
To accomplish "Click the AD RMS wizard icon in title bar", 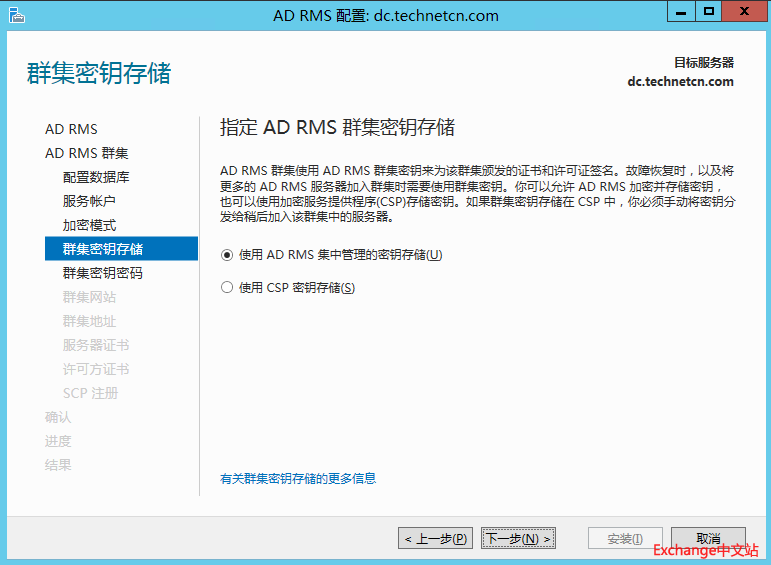I will click(16, 14).
